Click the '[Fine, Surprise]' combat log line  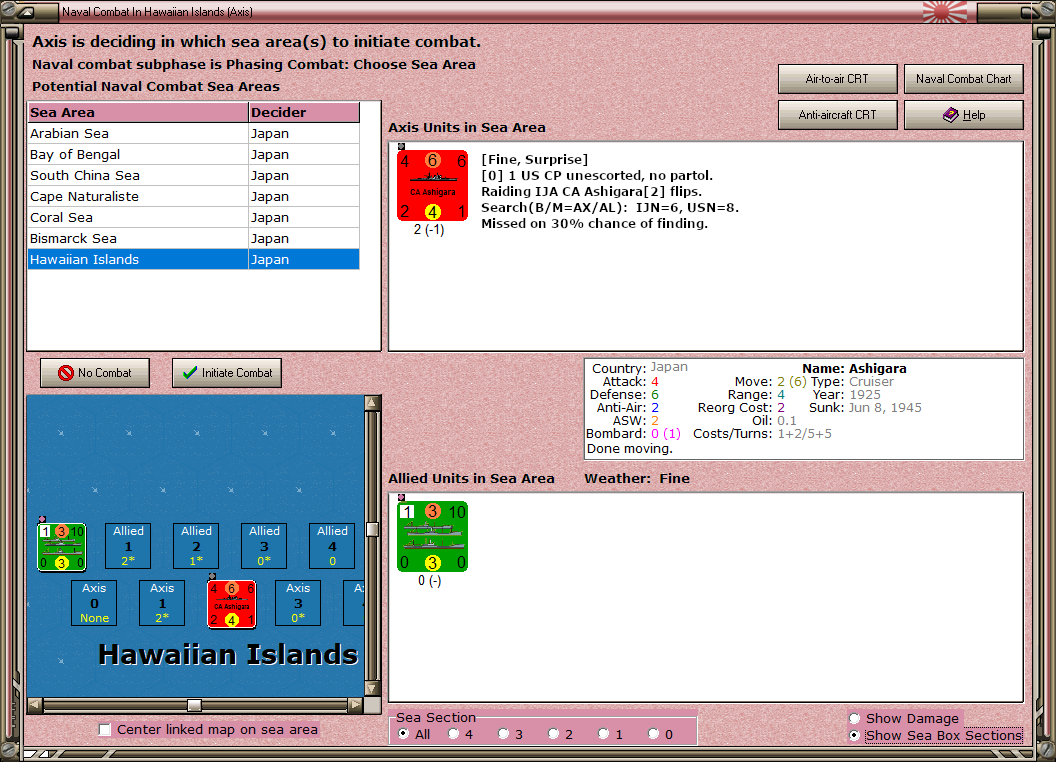pos(534,160)
